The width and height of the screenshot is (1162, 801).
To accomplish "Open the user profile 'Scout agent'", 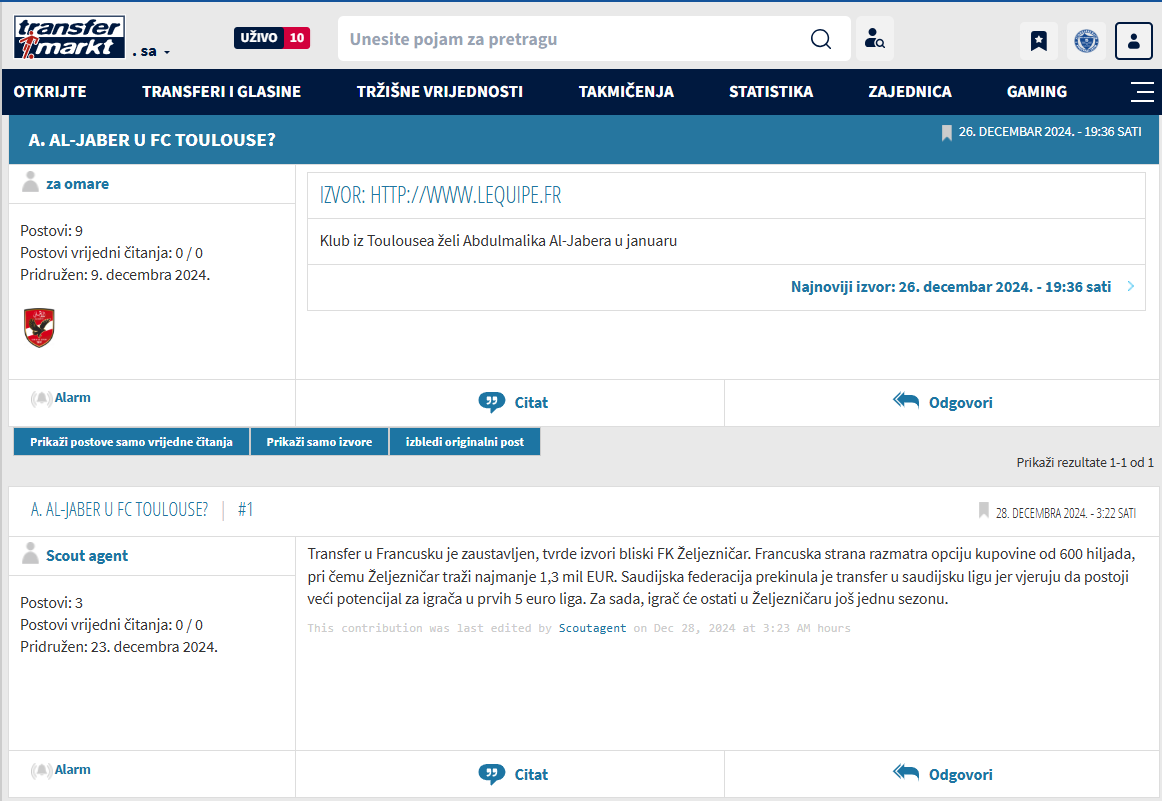I will (87, 556).
